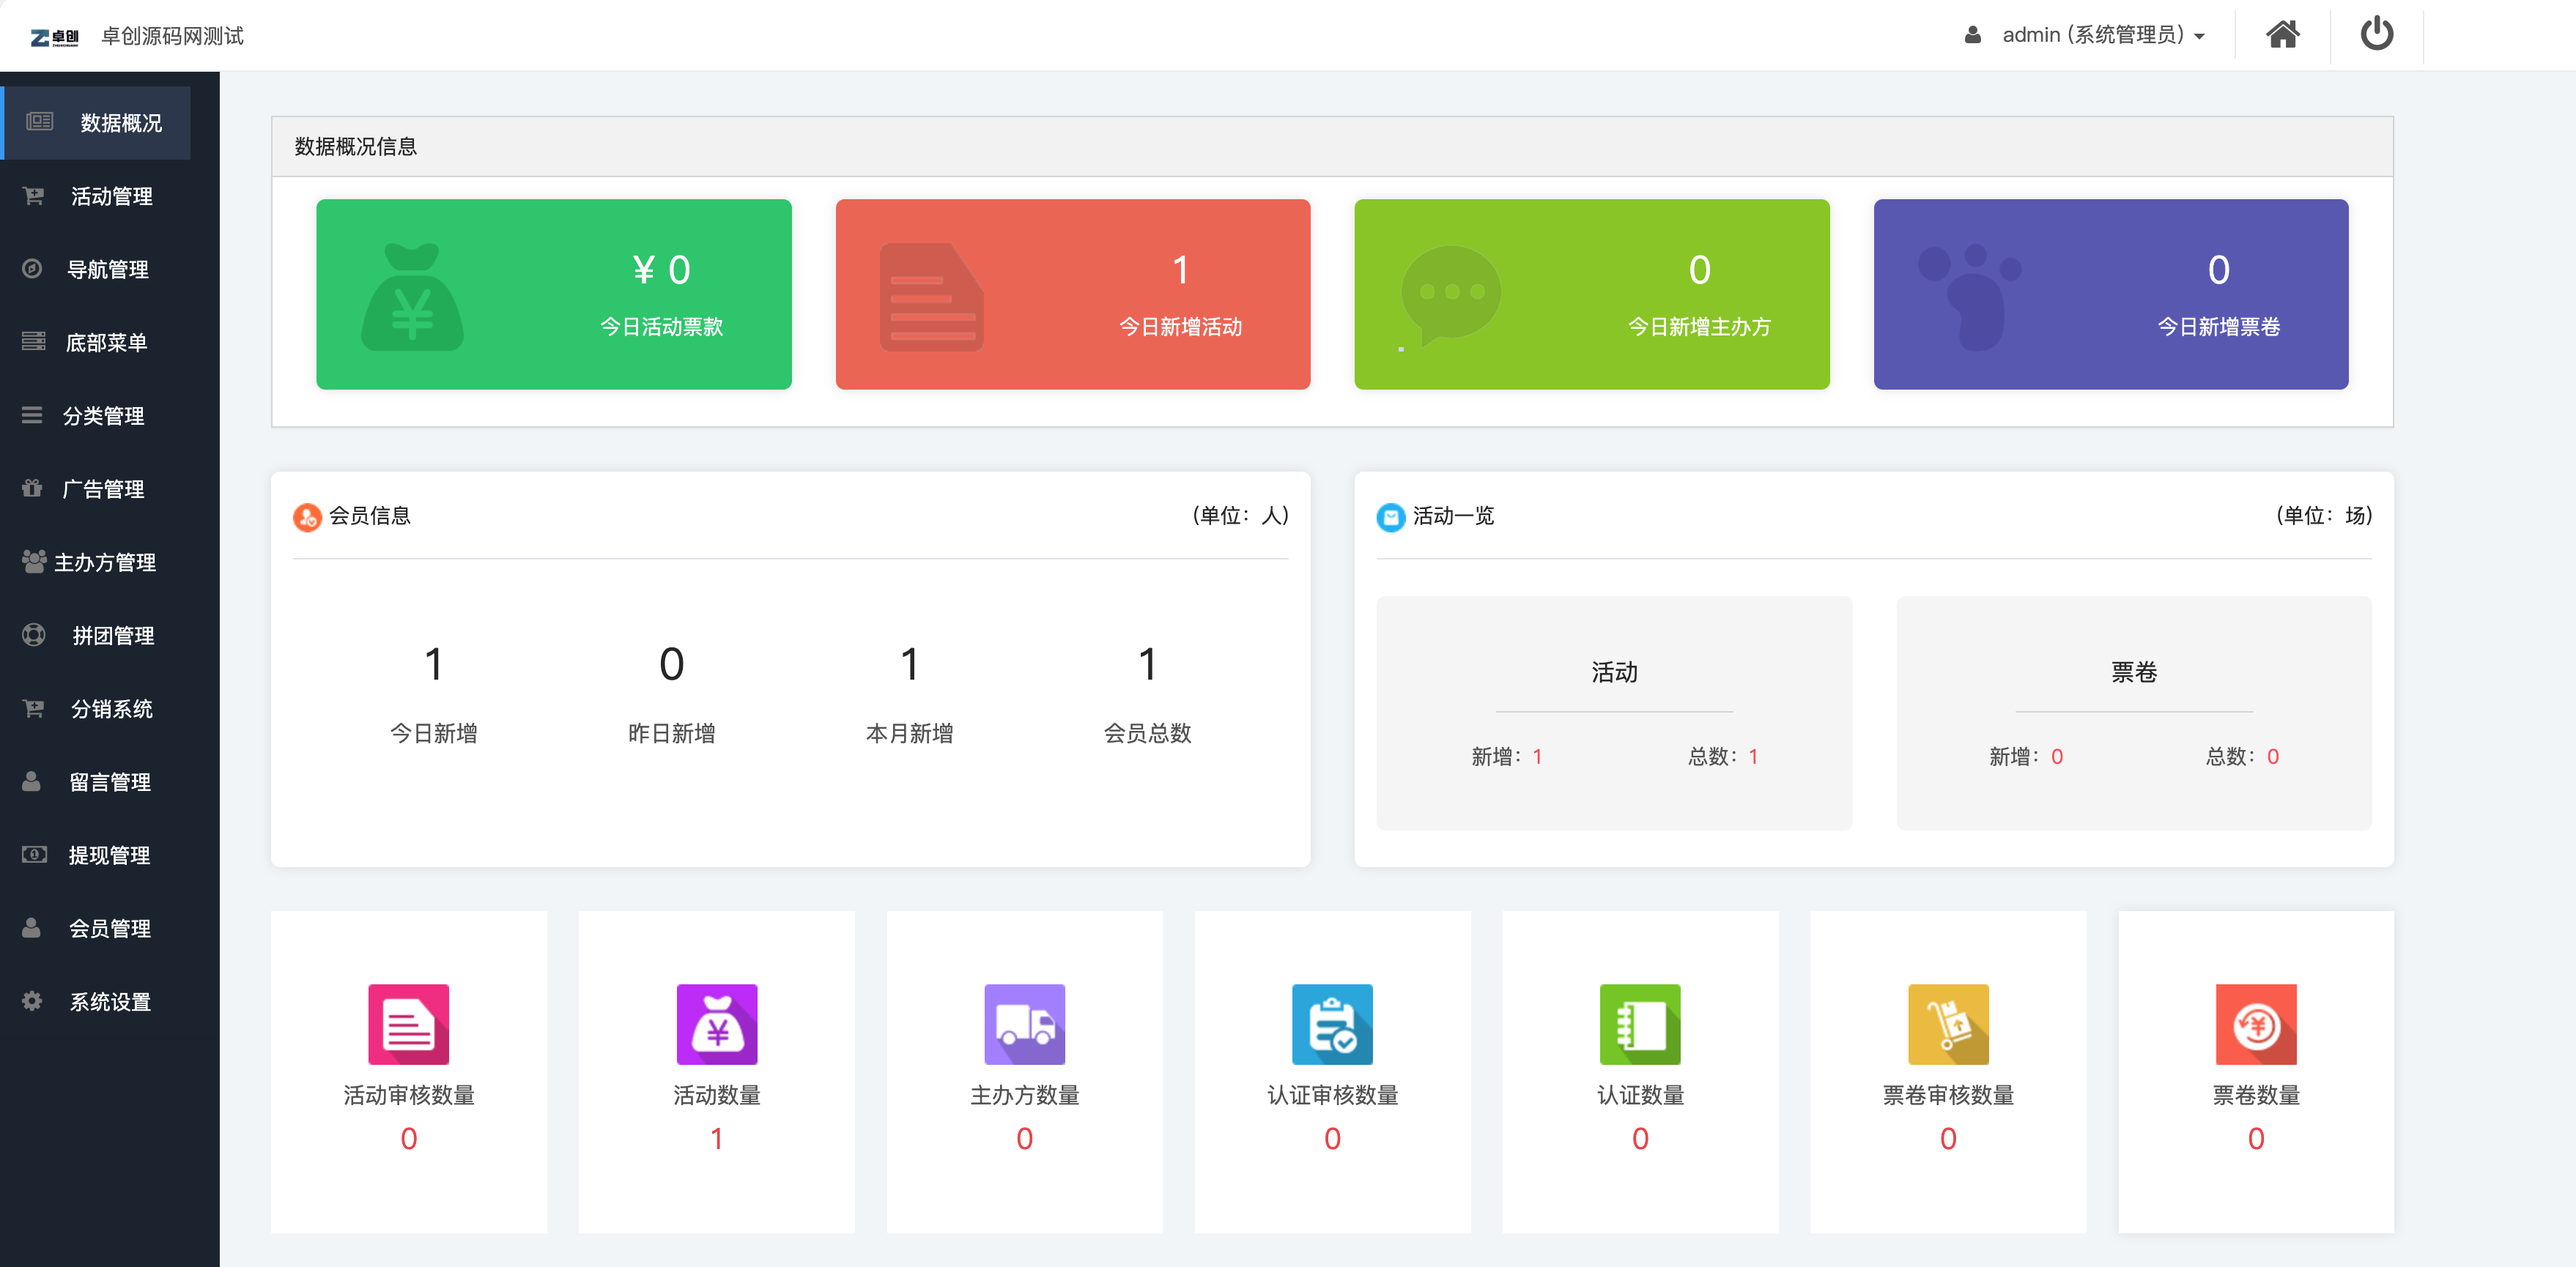Click the money bag icon on green card
Viewport: 2576px width, 1267px height.
click(x=412, y=296)
